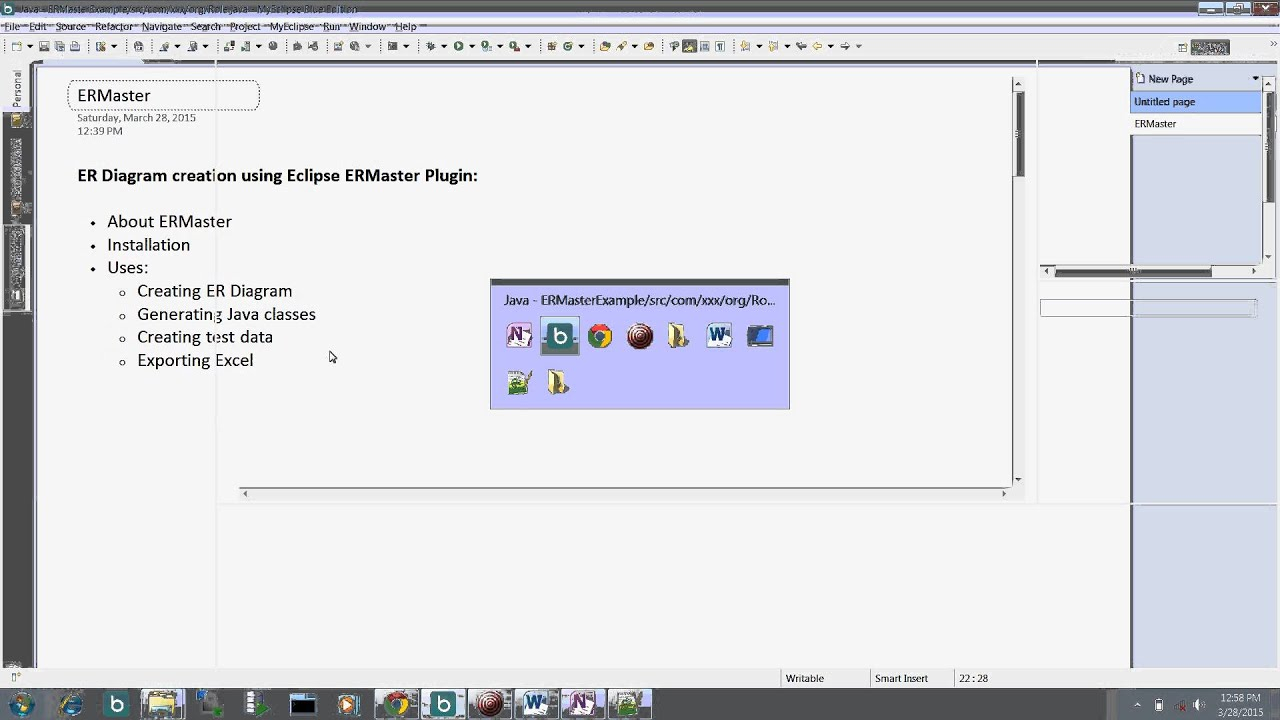This screenshot has height=720, width=1280.
Task: Open the Edit menu
Action: (x=38, y=27)
